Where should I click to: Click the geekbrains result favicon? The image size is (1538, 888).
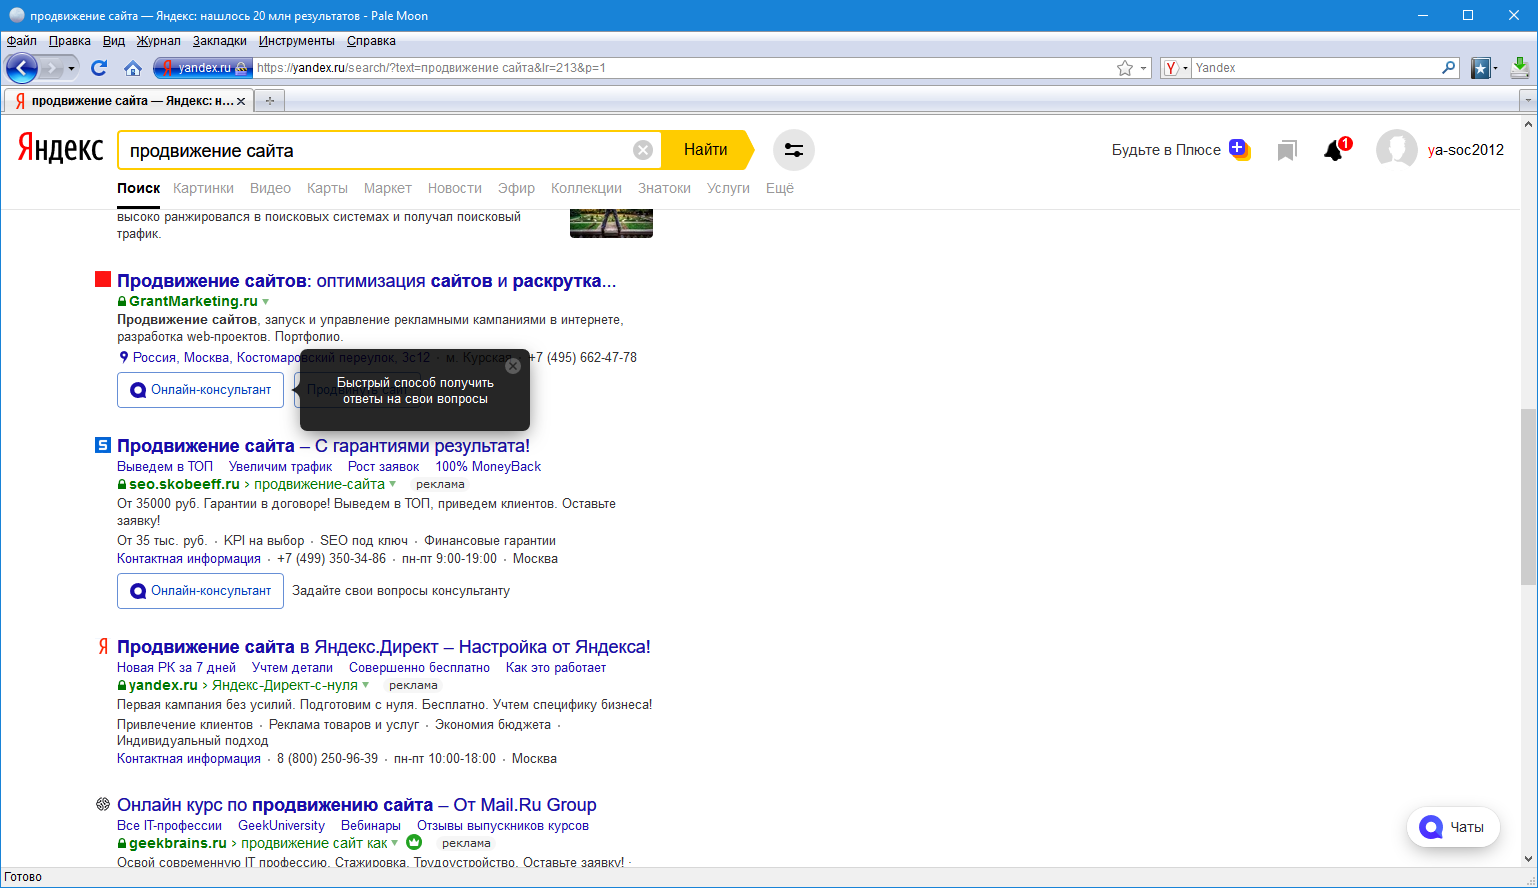[103, 804]
